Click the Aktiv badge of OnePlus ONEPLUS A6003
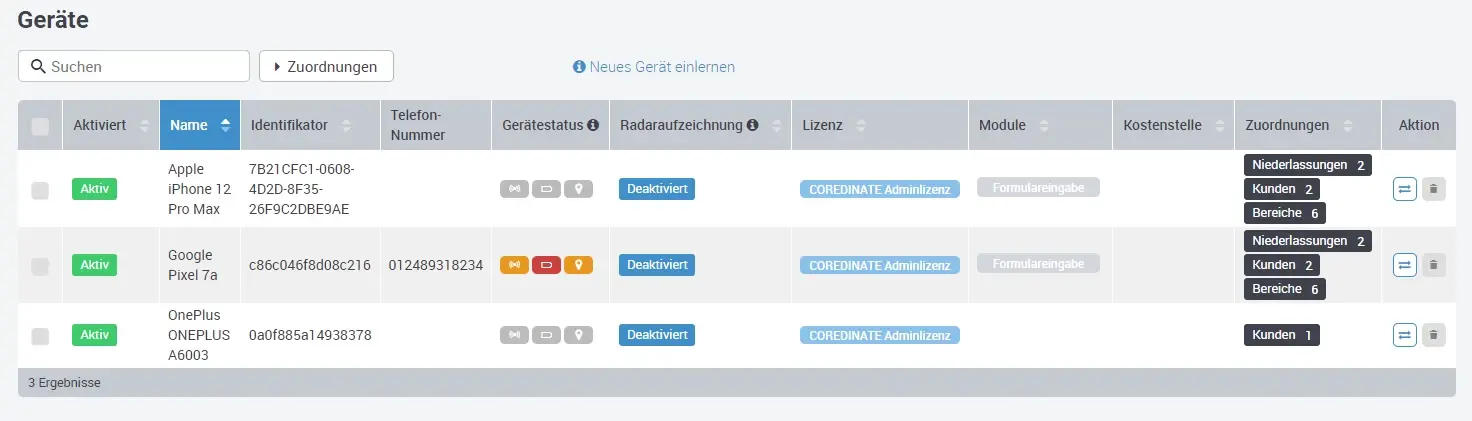 pyautogui.click(x=94, y=335)
